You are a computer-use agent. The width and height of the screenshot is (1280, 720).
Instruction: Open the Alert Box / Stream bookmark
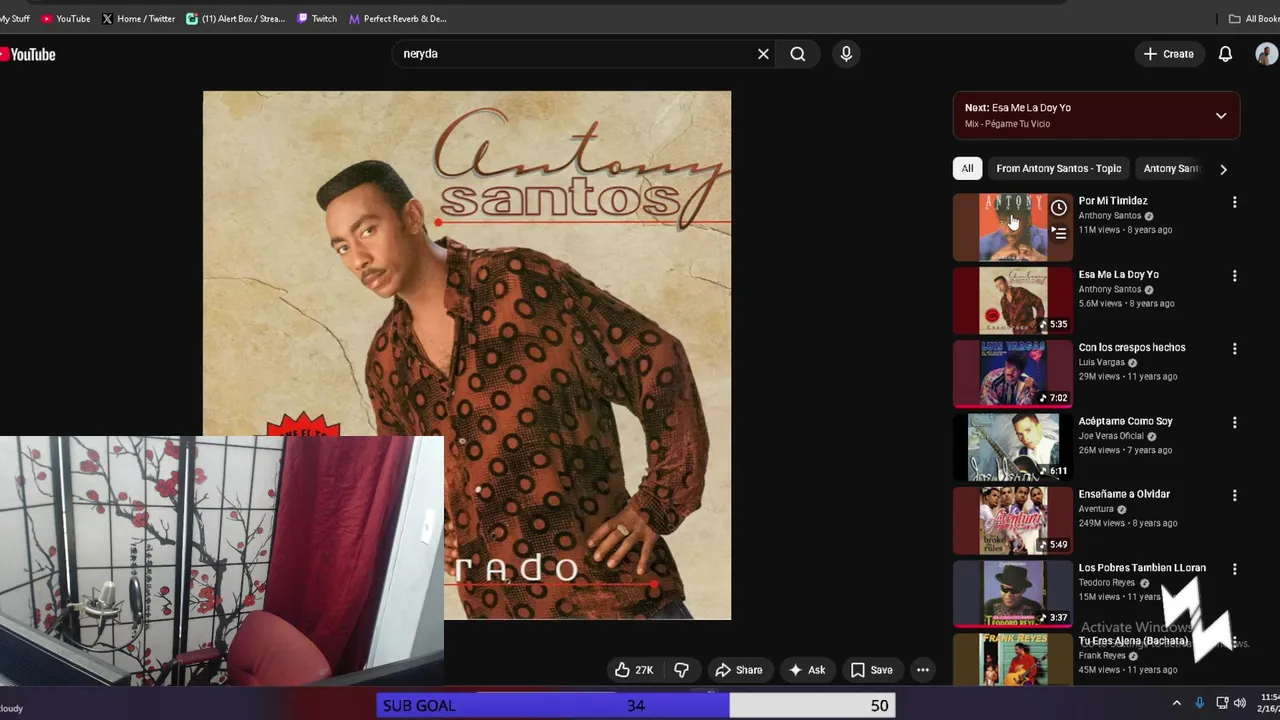236,18
